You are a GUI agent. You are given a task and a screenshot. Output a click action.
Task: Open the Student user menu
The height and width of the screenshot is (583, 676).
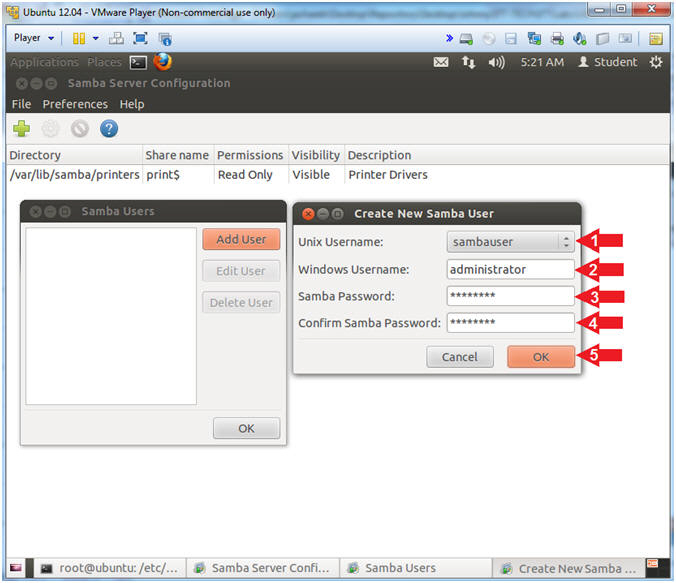pyautogui.click(x=607, y=62)
